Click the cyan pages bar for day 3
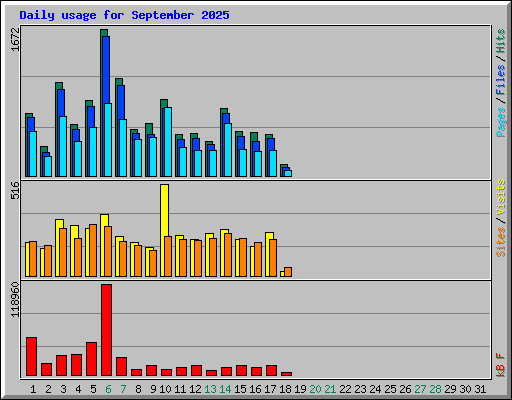 63,146
